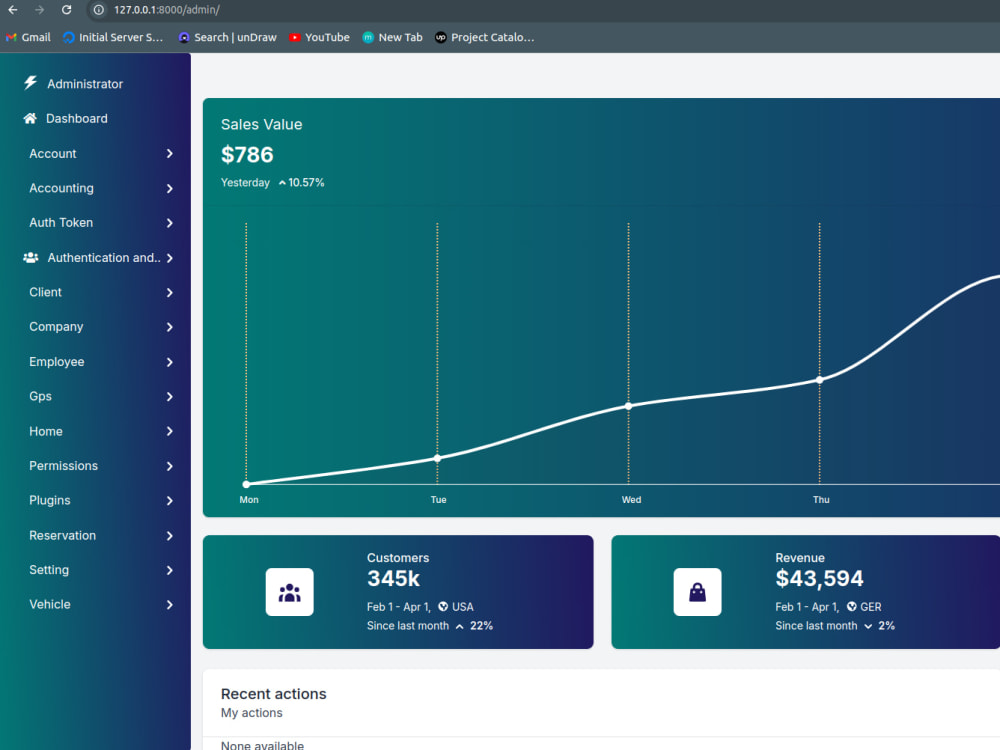Click the up arrow beside 10.57%
1000x750 pixels.
[282, 183]
